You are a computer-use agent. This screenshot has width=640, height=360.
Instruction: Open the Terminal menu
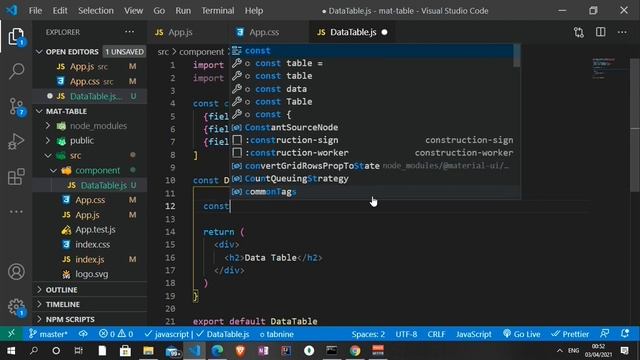coord(218,11)
